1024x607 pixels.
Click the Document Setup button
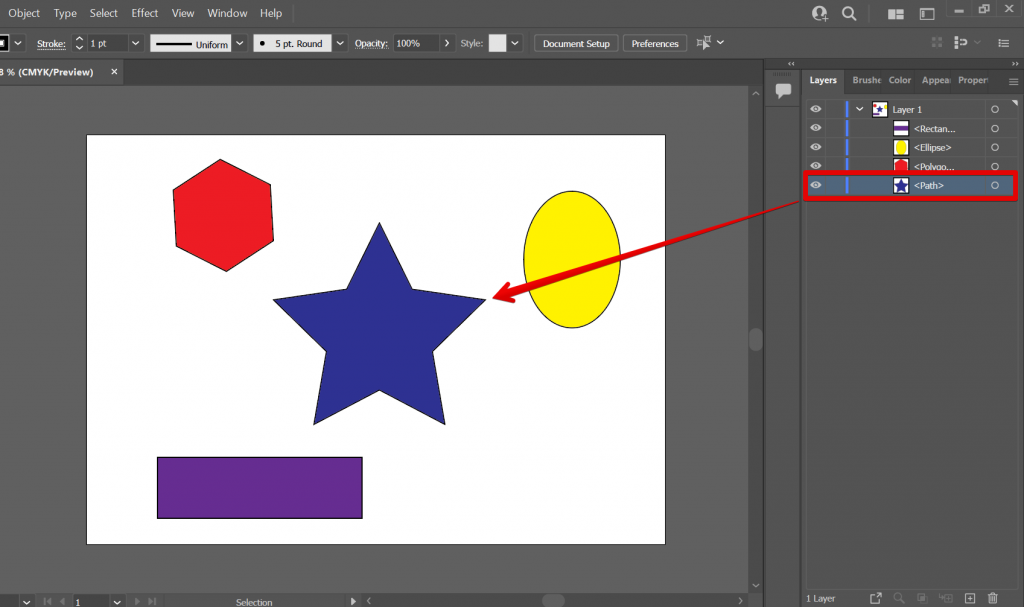pos(576,43)
